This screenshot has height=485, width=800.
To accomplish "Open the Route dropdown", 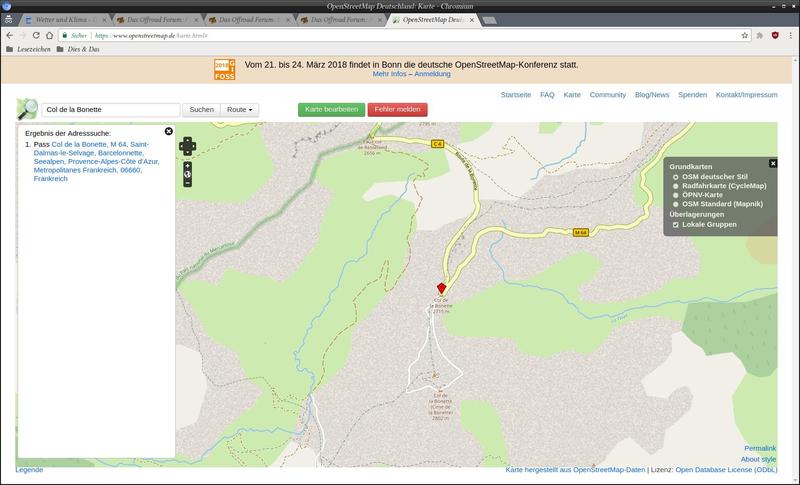I will coord(239,110).
